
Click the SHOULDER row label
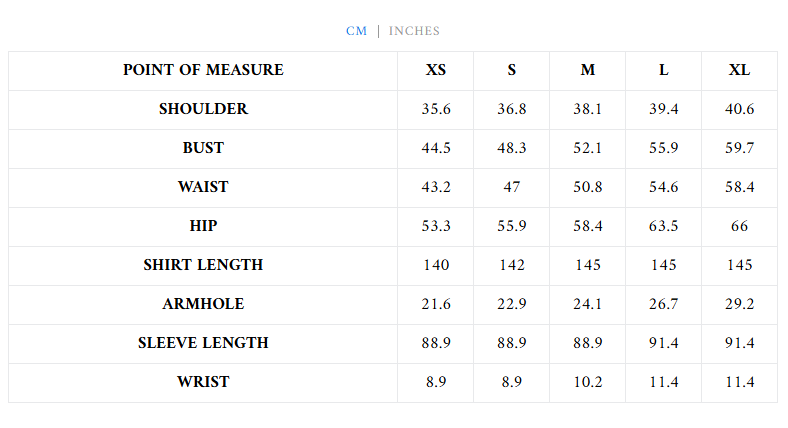[x=203, y=109]
